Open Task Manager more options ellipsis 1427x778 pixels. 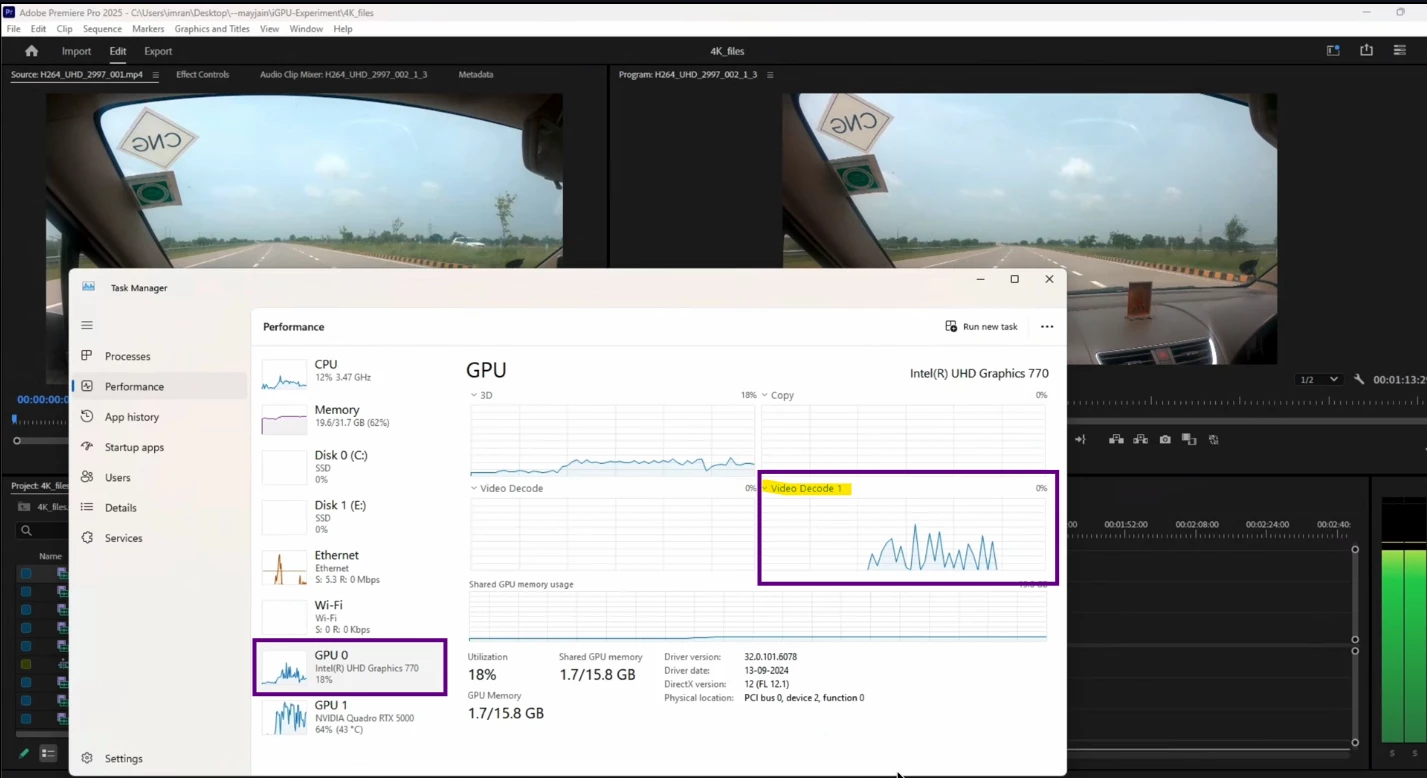click(x=1047, y=327)
